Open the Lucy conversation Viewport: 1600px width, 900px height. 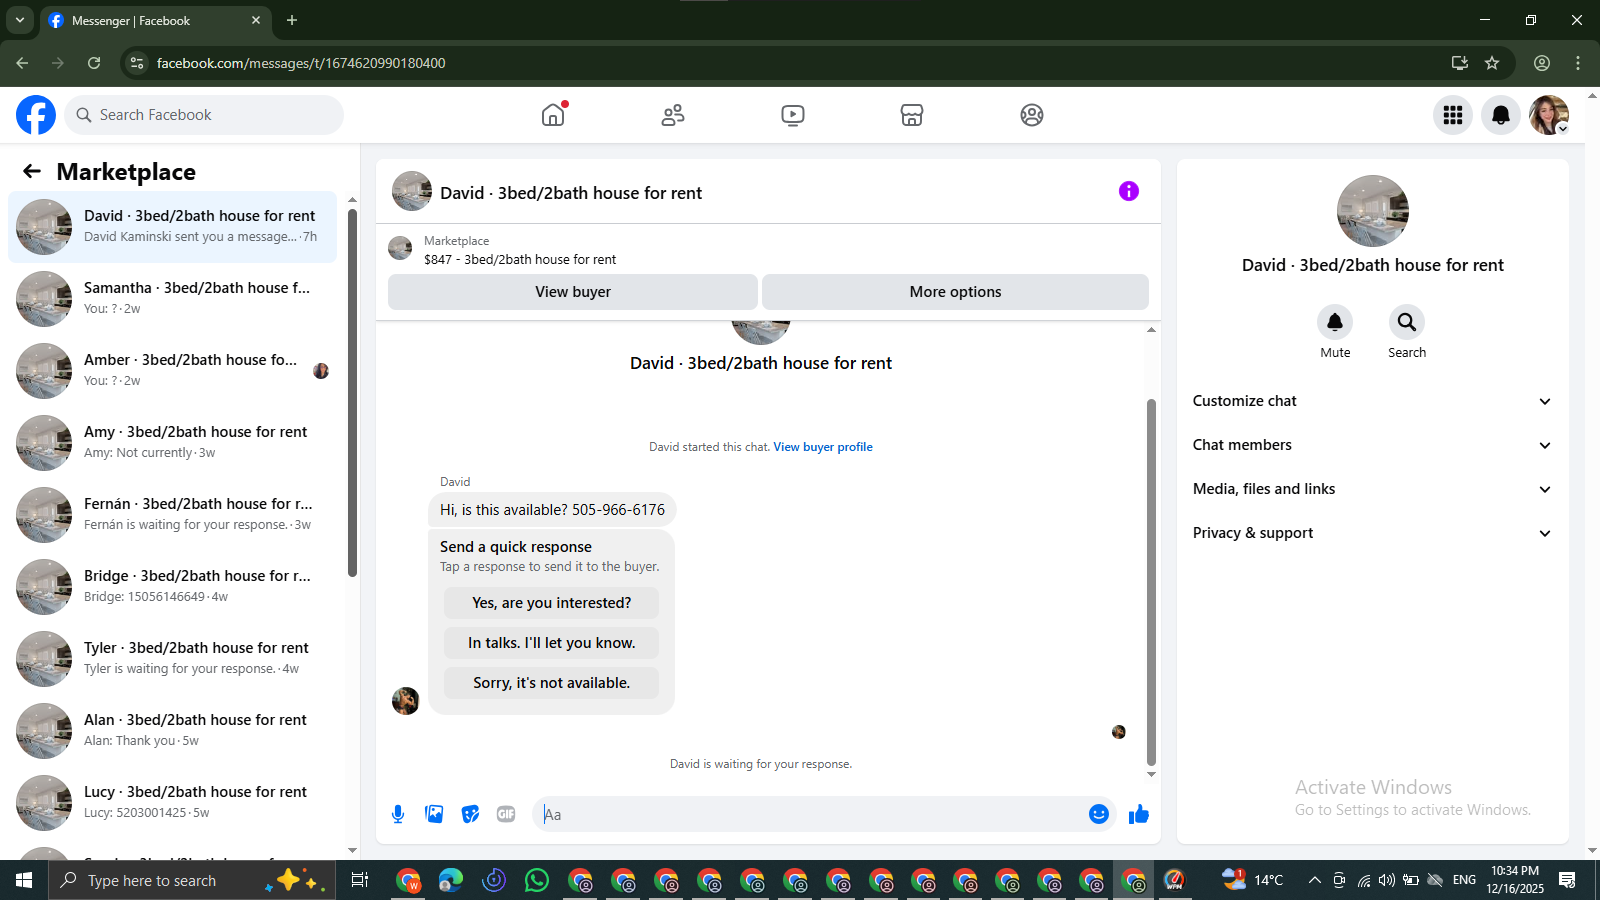coord(172,803)
